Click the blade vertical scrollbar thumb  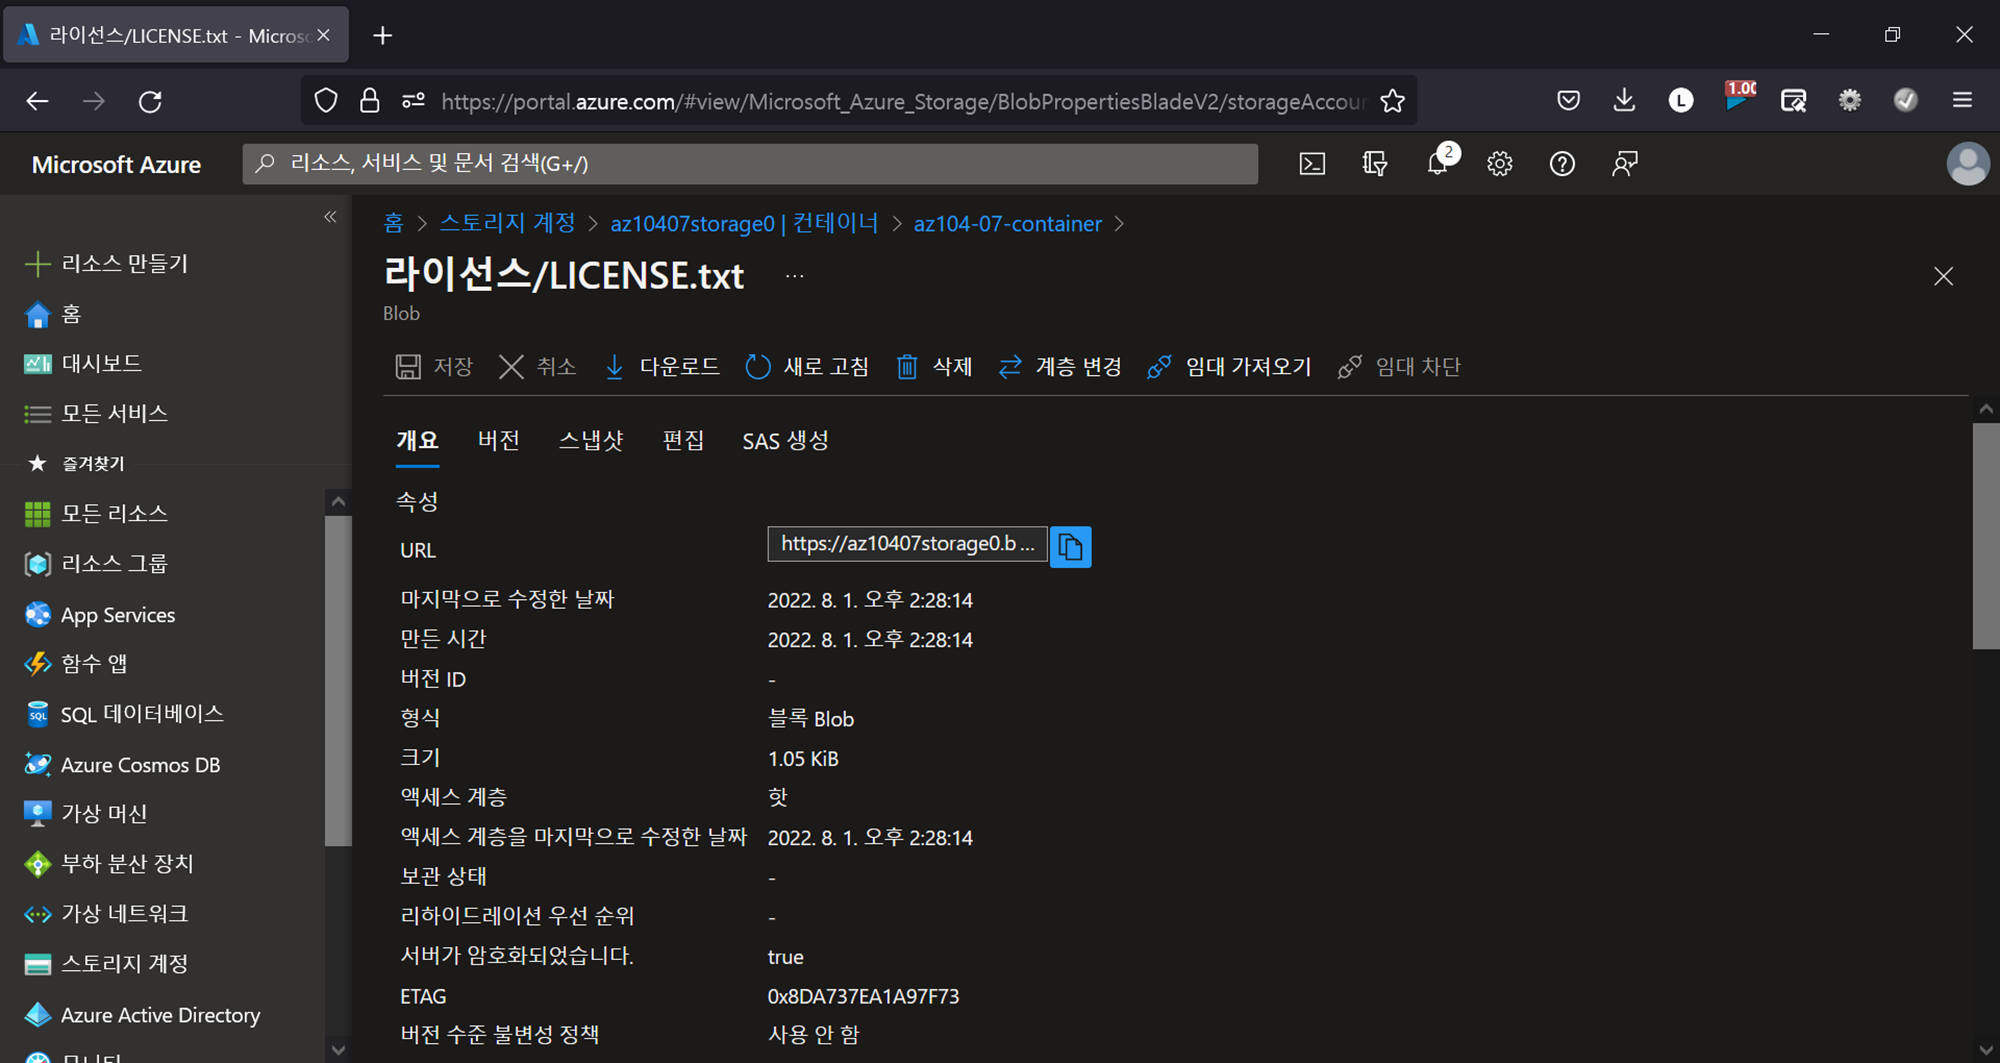coord(1985,536)
